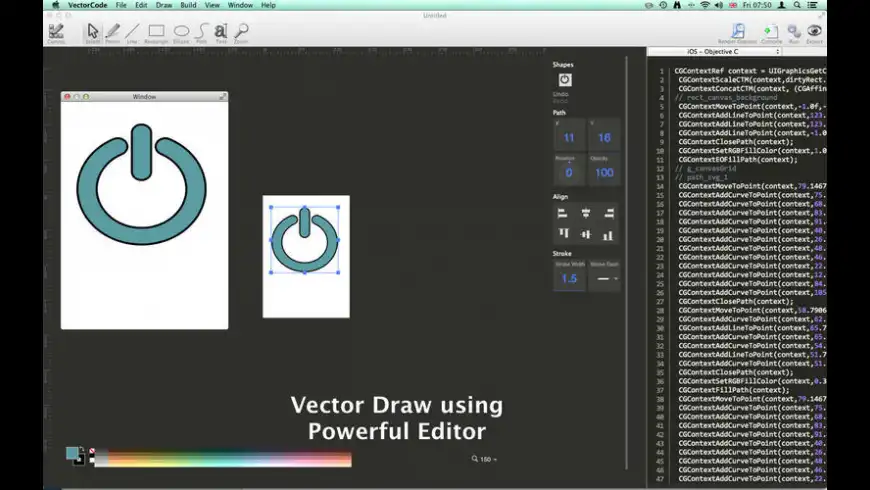Select the Rectangle tool
Image resolution: width=870 pixels, height=490 pixels.
[x=156, y=33]
